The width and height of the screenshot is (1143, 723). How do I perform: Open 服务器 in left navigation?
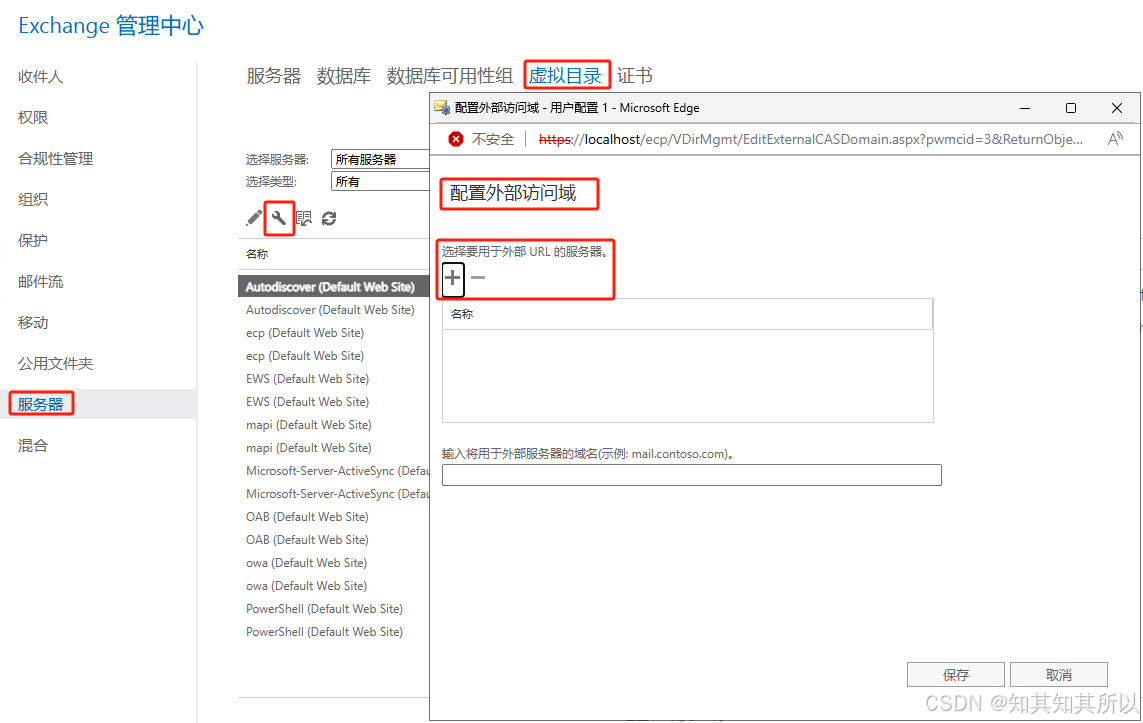tap(41, 405)
